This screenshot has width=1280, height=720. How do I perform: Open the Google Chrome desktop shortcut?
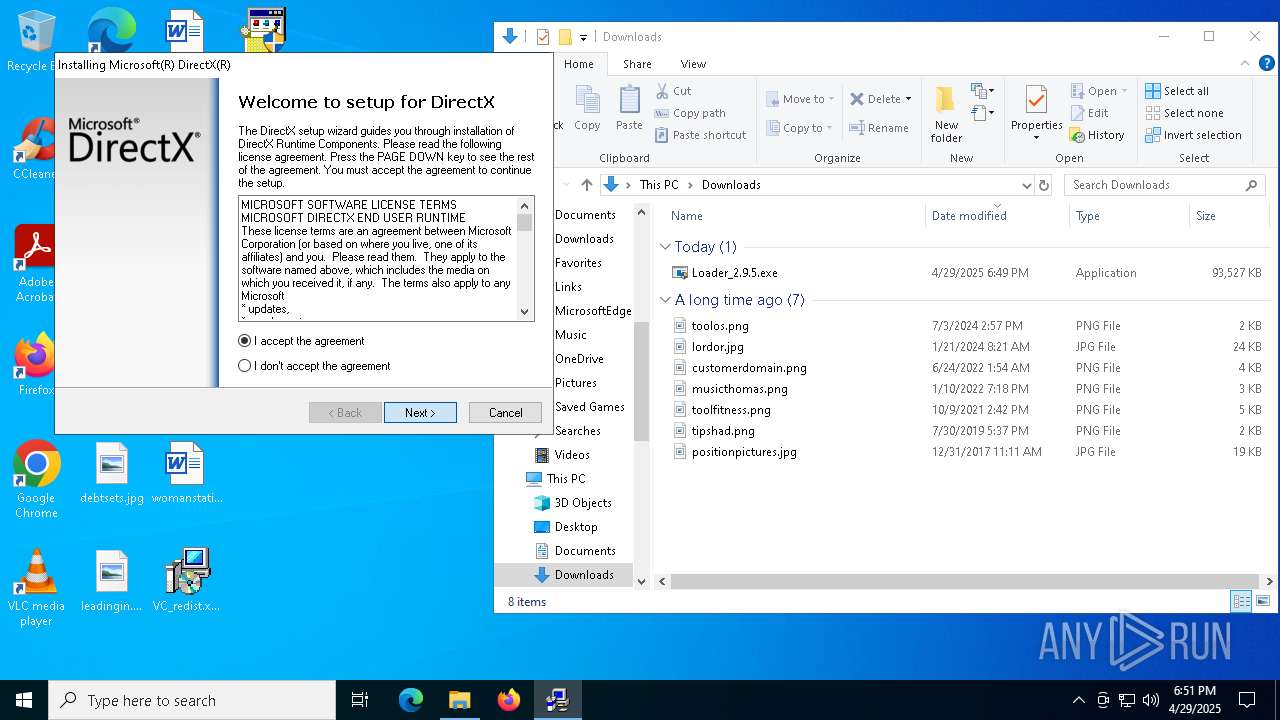click(x=36, y=480)
